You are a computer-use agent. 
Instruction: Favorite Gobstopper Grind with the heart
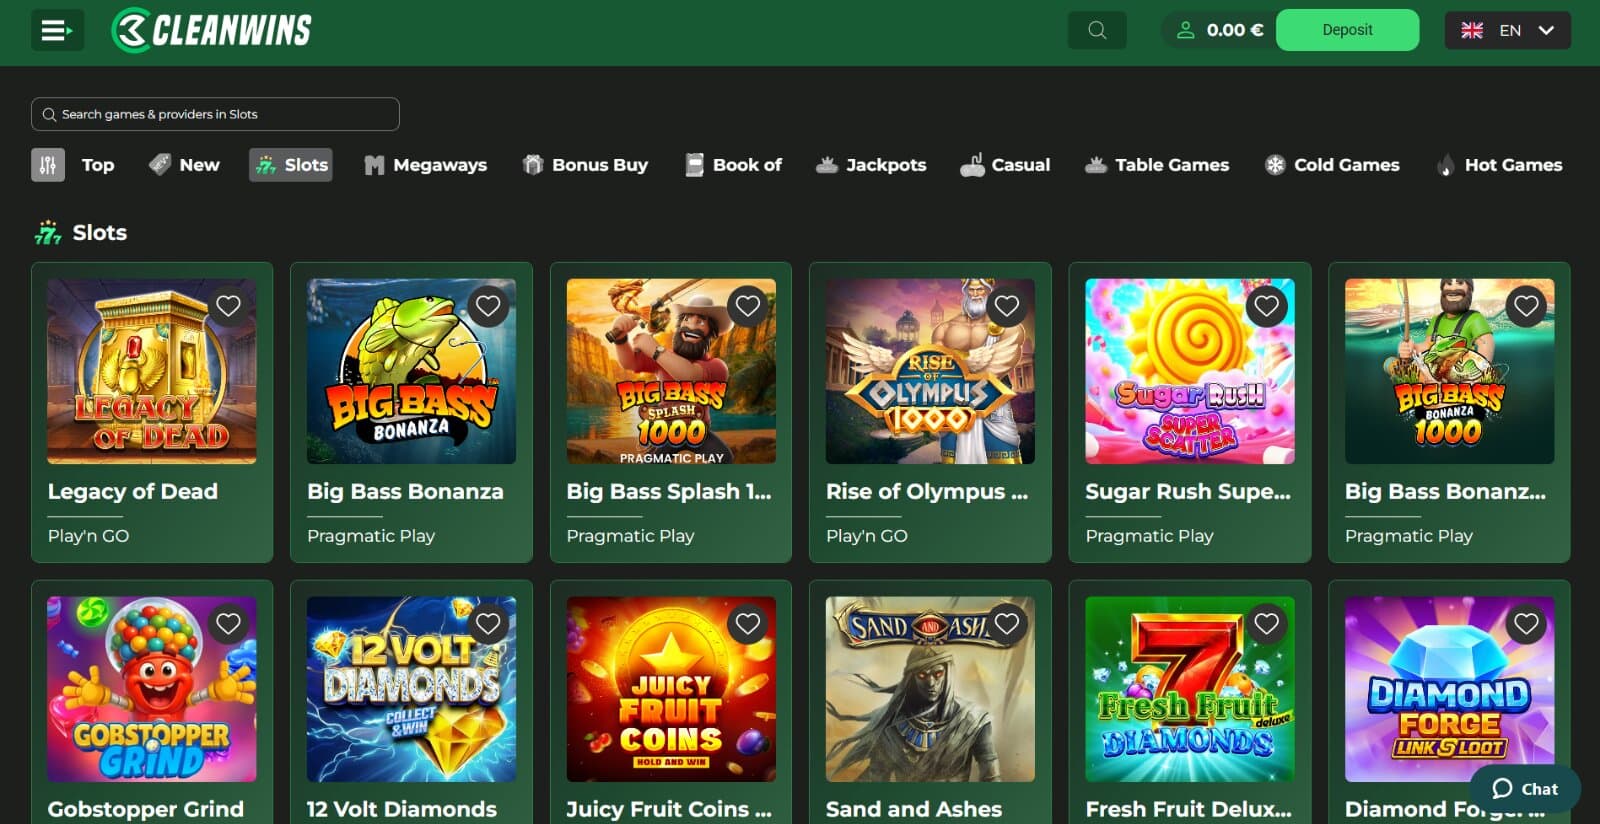229,624
